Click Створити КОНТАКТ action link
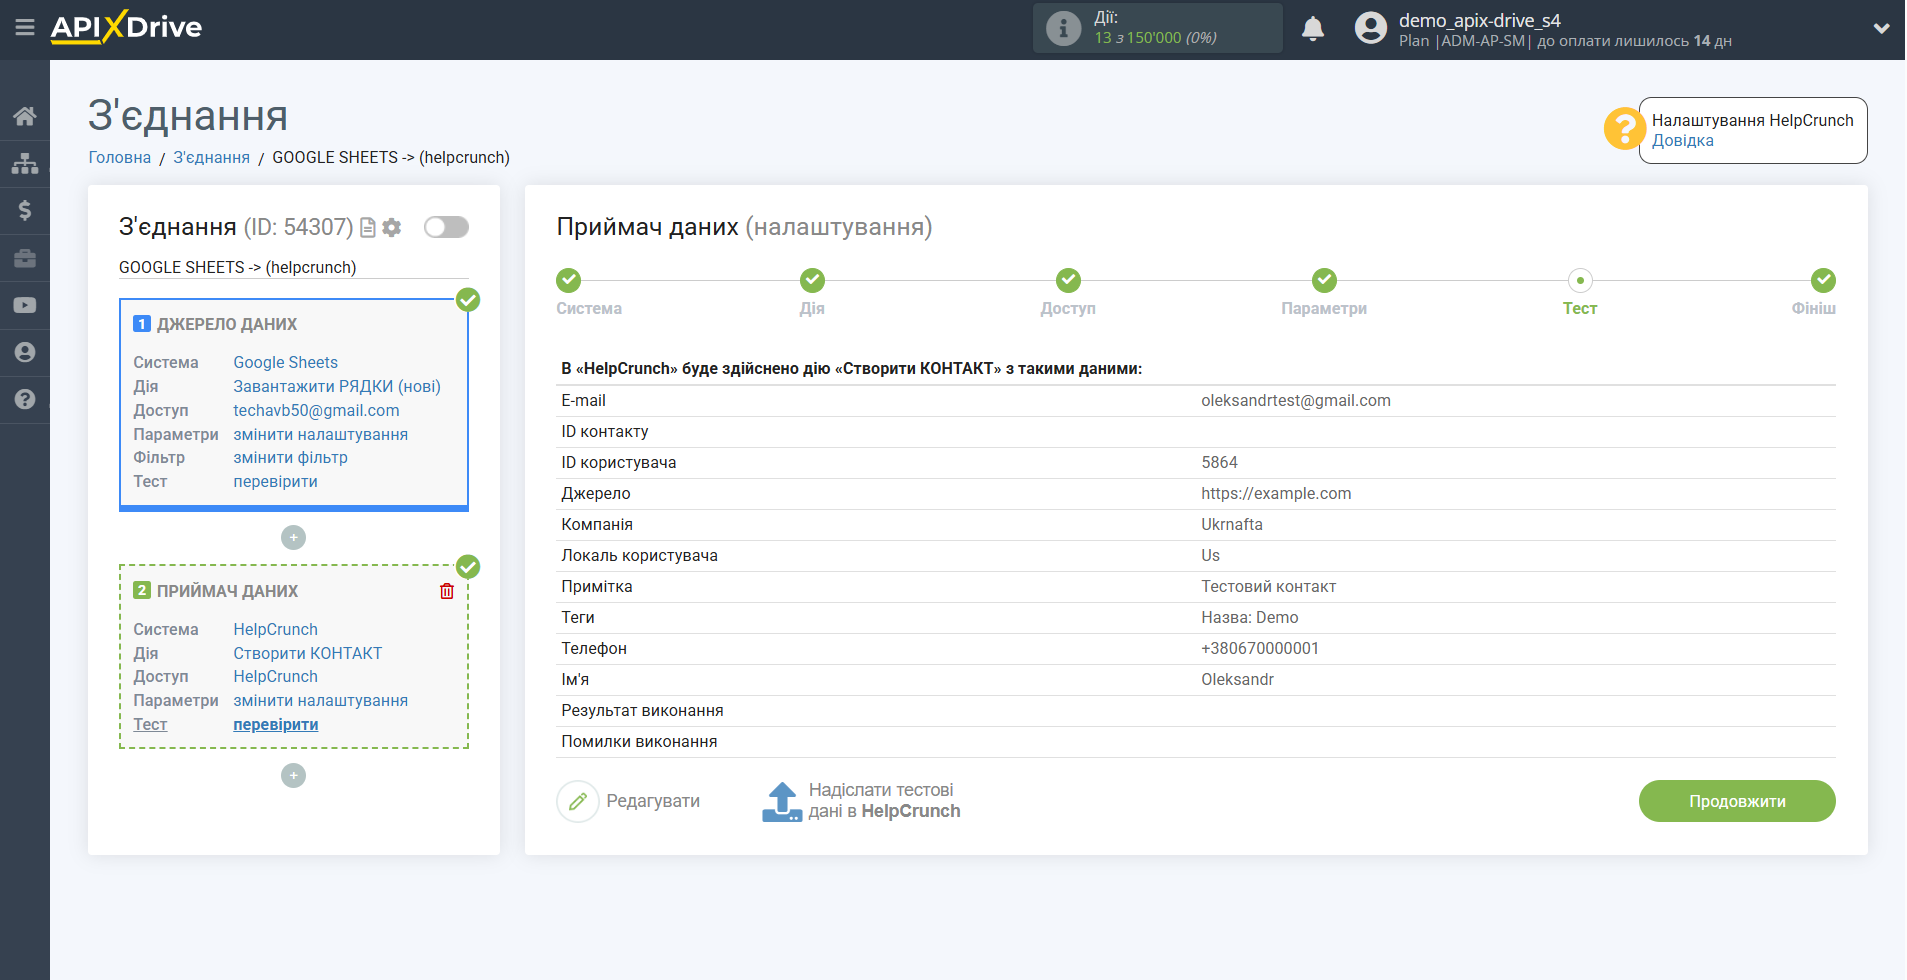Screen dimensions: 1907x980 point(308,654)
